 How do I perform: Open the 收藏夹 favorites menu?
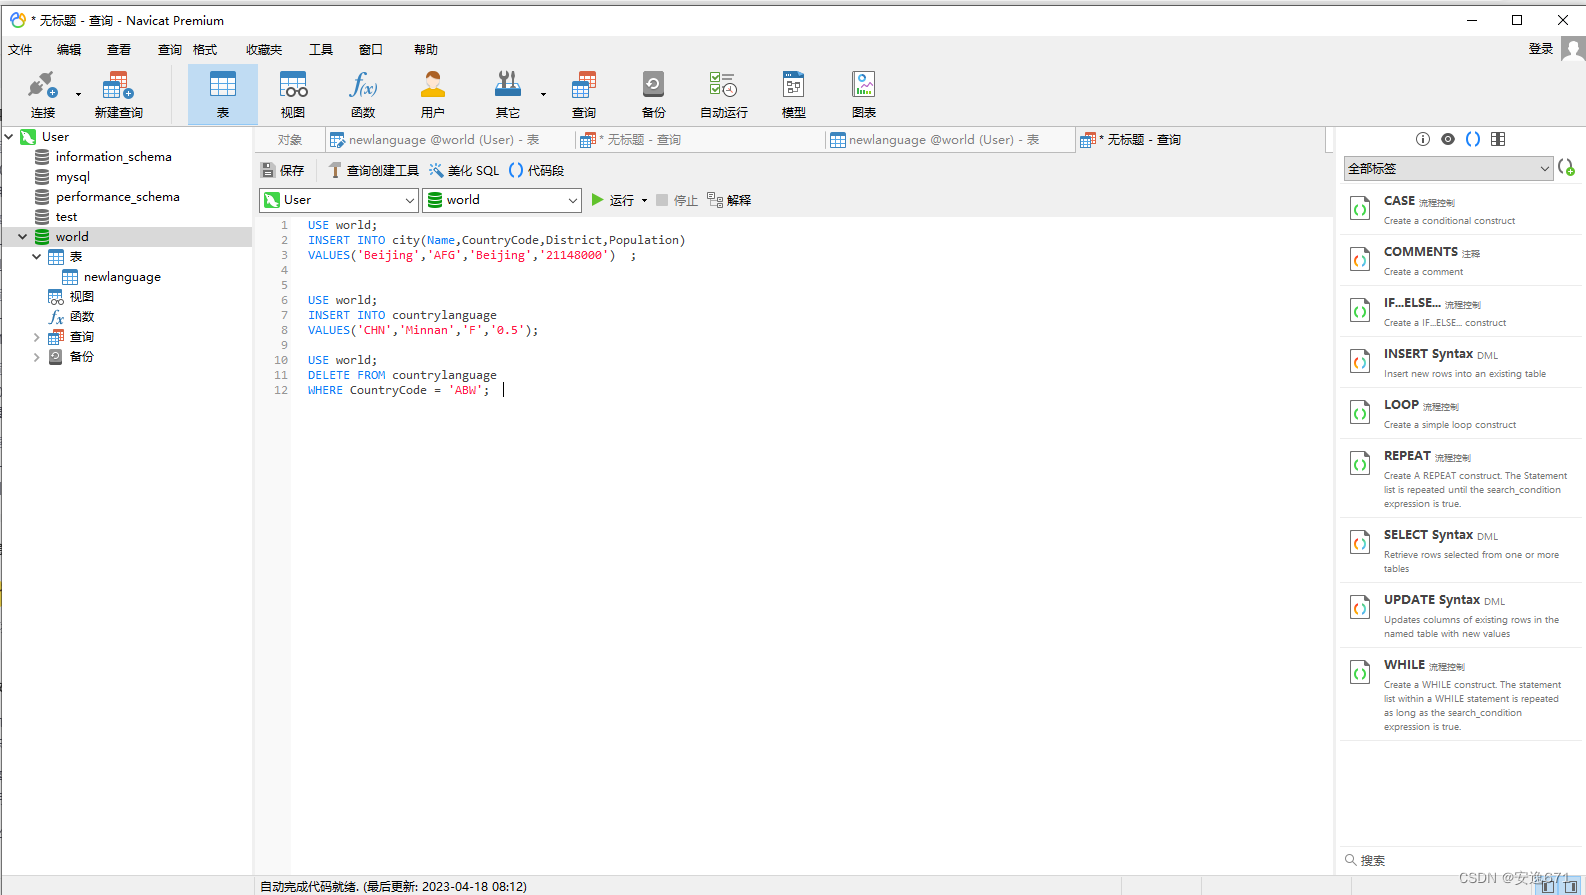coord(264,49)
